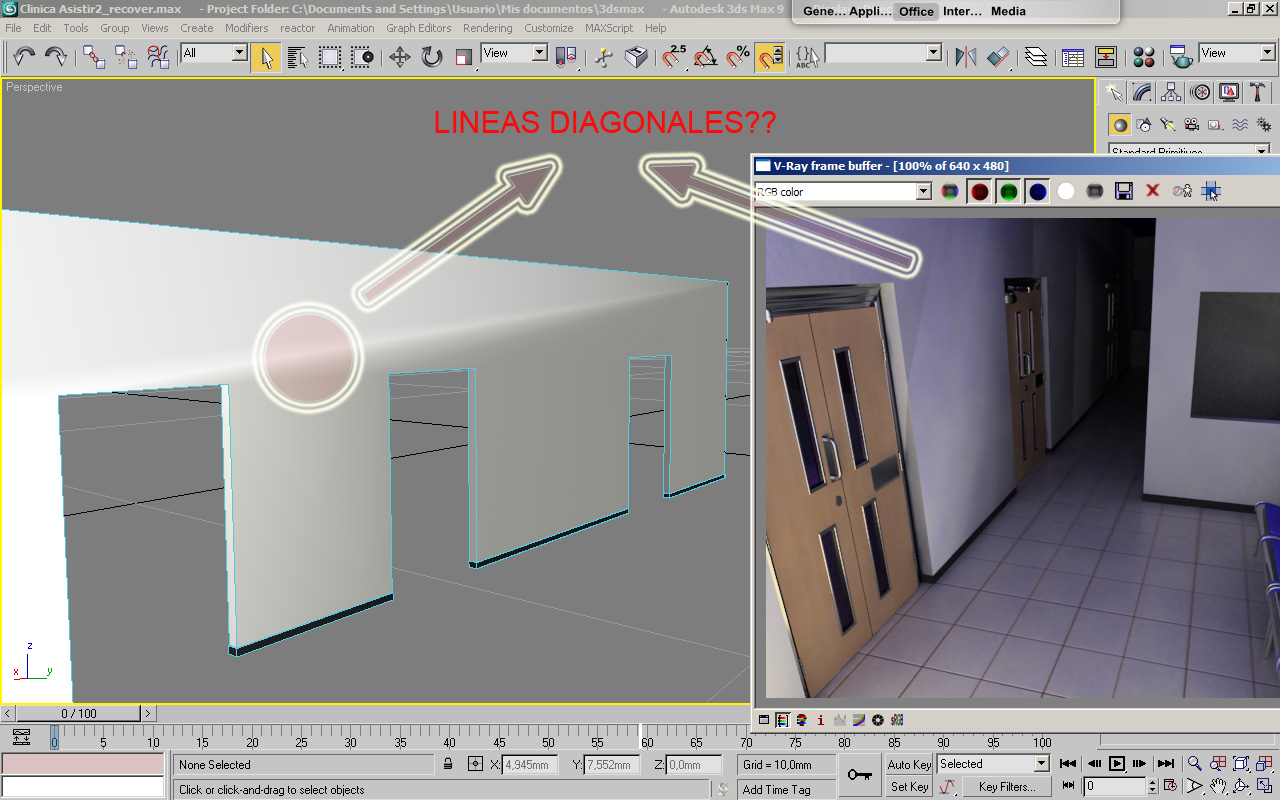Switch to the Office tab in top bar
This screenshot has width=1280, height=800.
click(916, 12)
